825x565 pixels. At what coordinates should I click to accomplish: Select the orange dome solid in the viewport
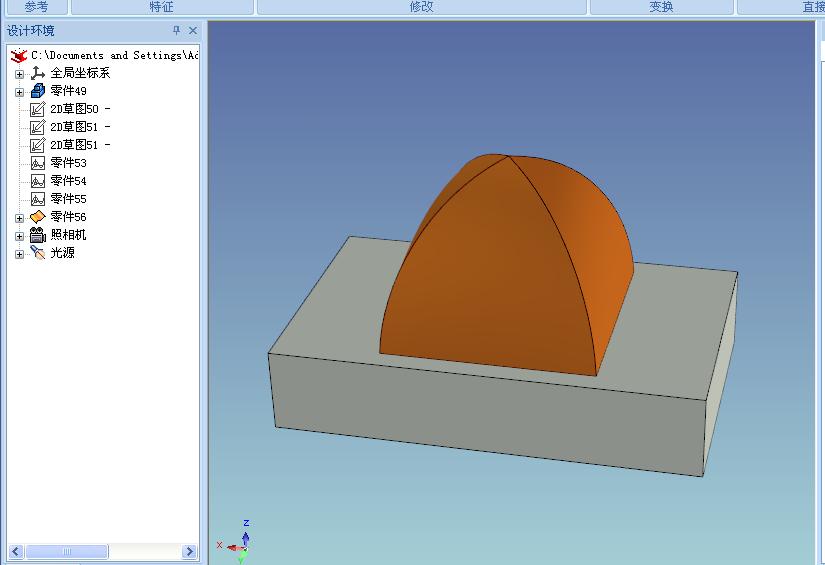point(500,280)
